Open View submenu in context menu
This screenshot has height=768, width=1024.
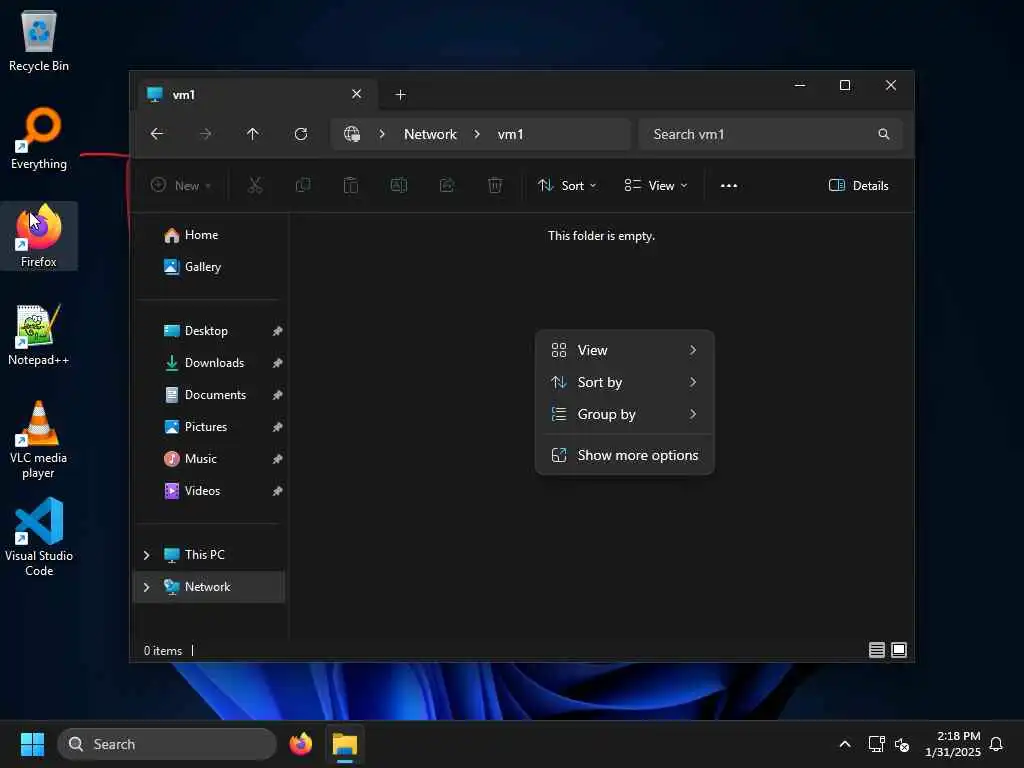624,350
